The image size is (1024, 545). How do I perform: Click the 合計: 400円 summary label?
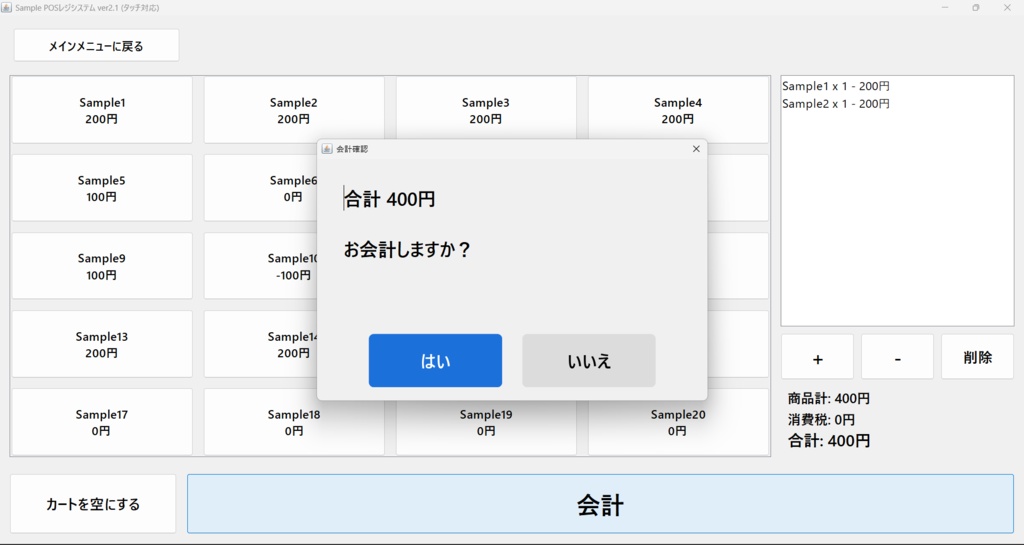tap(829, 441)
